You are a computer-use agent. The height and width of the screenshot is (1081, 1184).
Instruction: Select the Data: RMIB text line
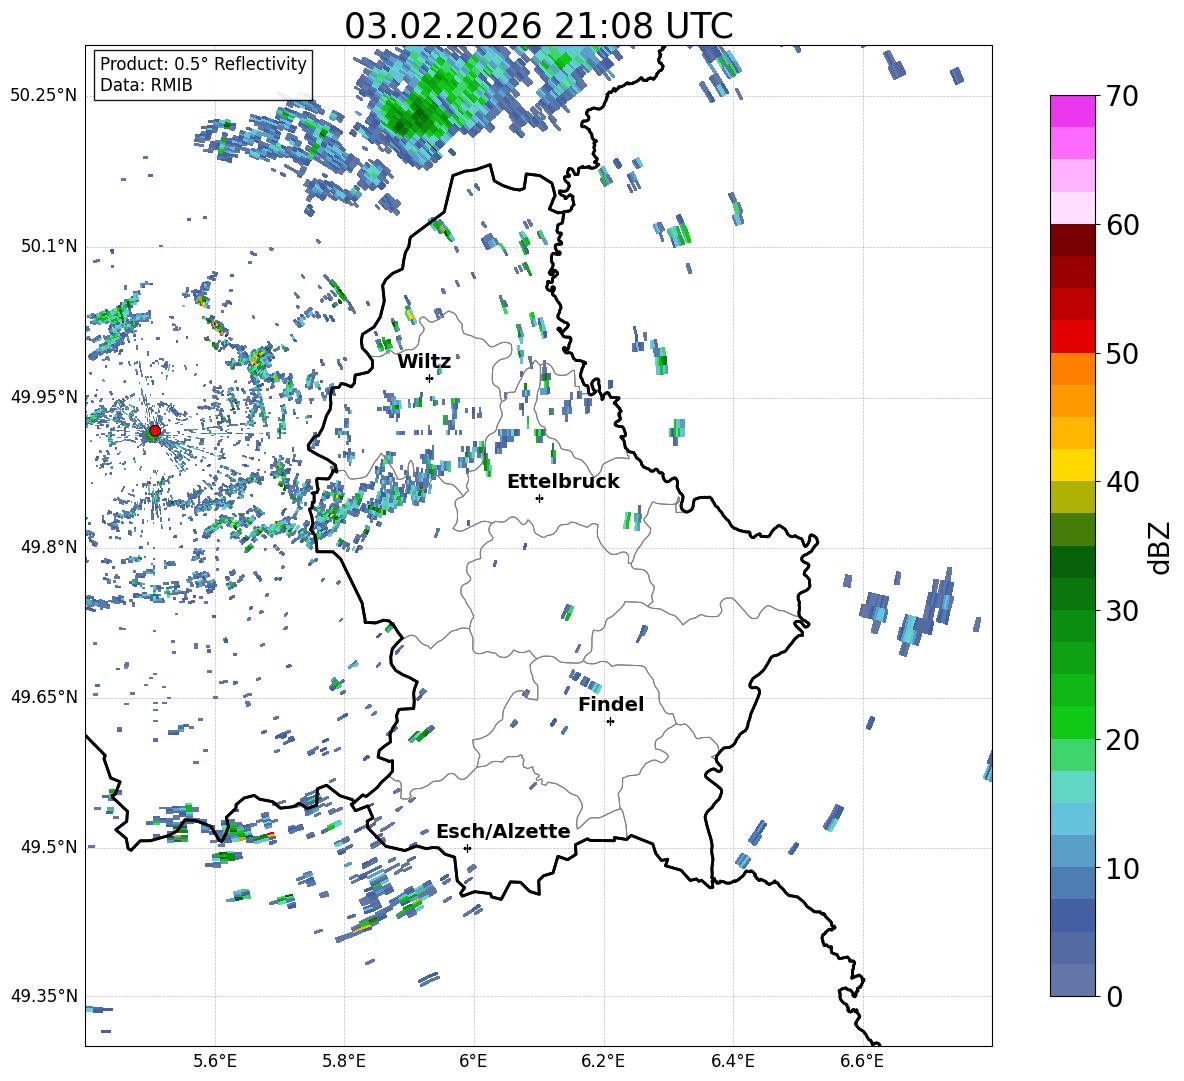click(146, 85)
